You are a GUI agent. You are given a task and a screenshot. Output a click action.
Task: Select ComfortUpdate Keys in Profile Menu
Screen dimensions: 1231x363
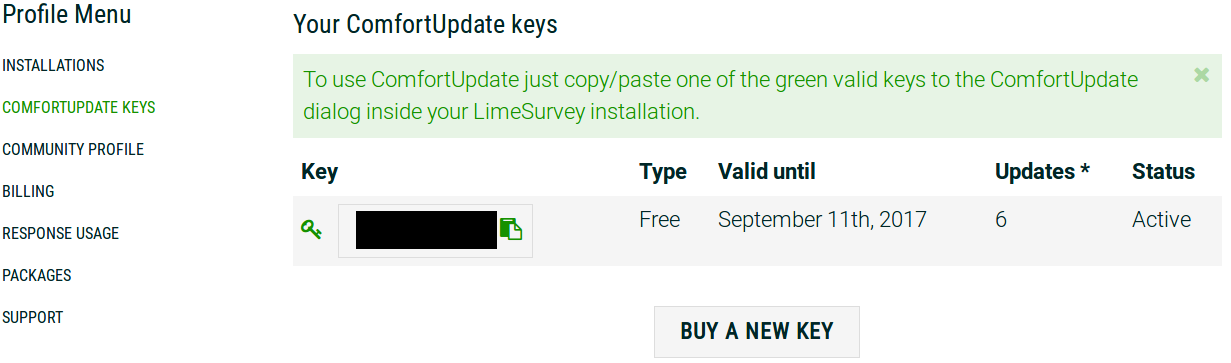[79, 107]
